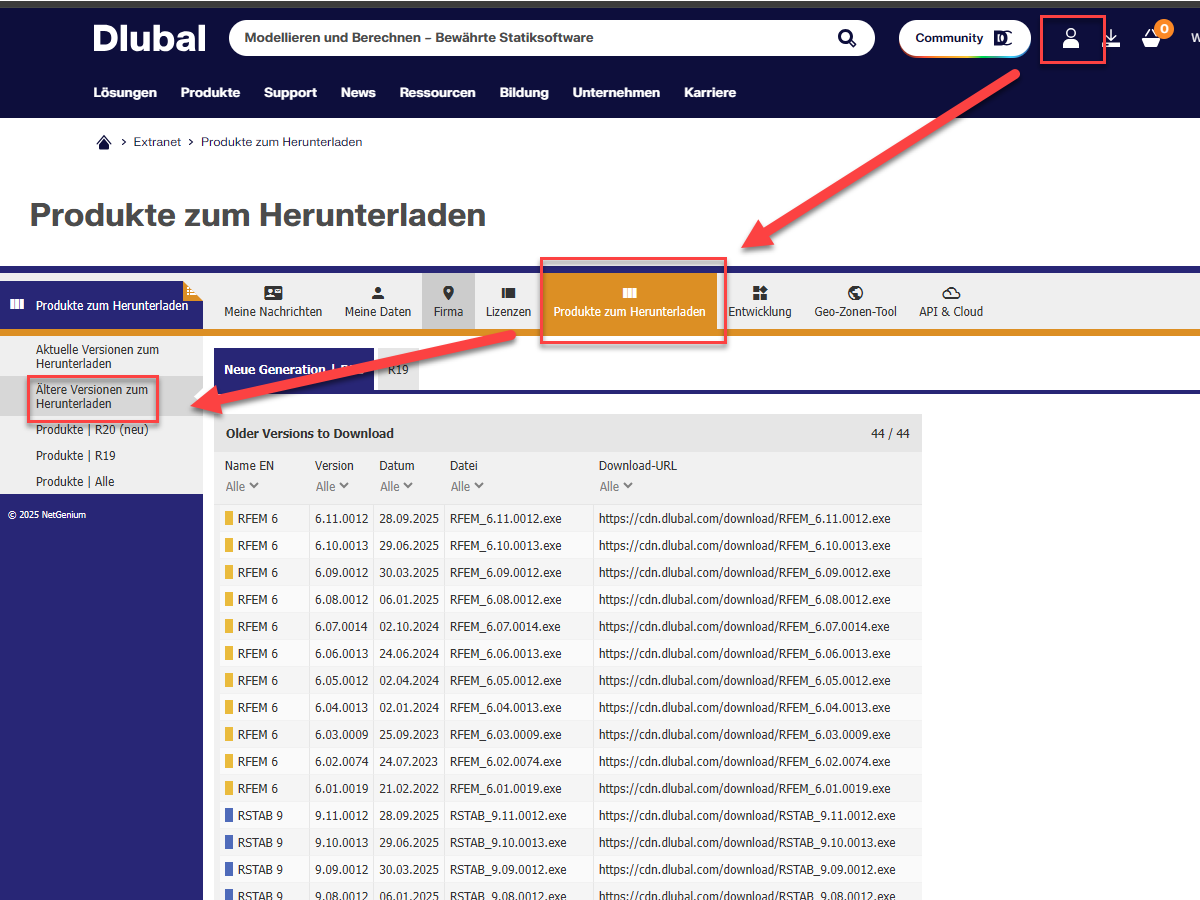Expand the Datei column filter
Viewport: 1200px width, 900px height.
pyautogui.click(x=466, y=485)
